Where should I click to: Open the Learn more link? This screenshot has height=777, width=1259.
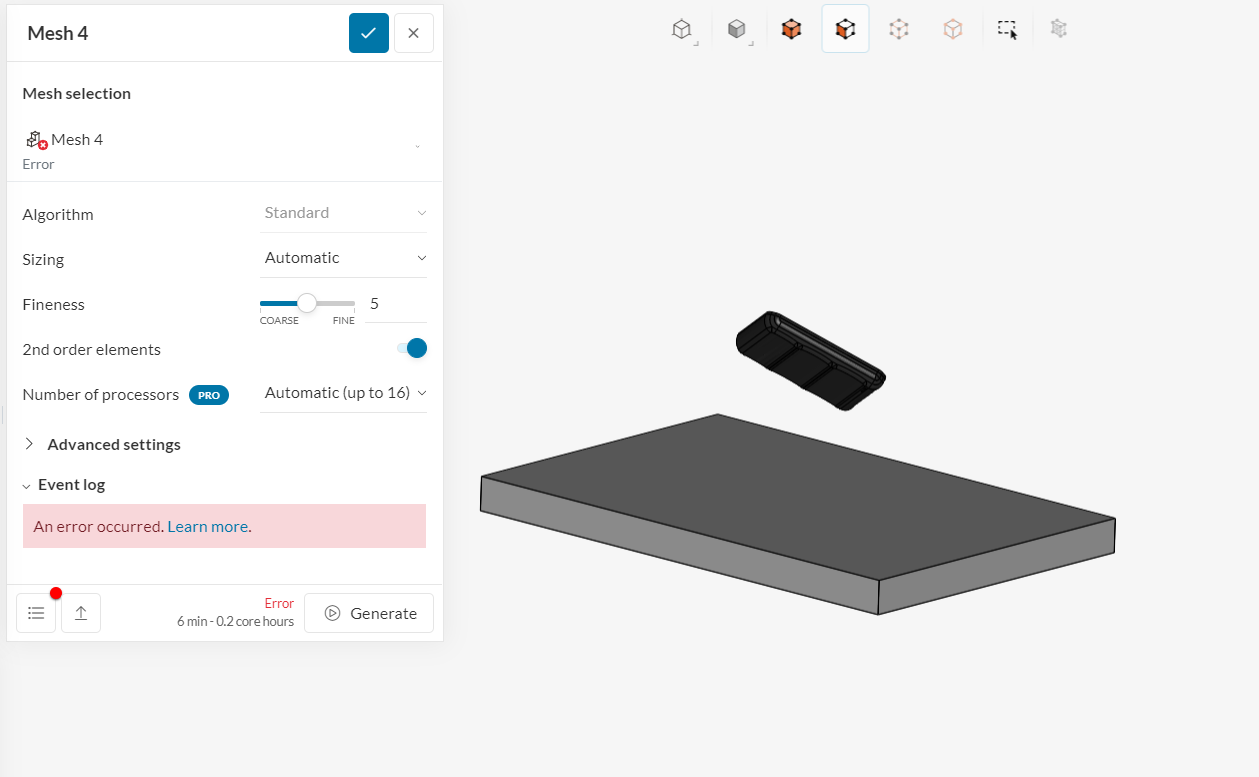click(207, 525)
